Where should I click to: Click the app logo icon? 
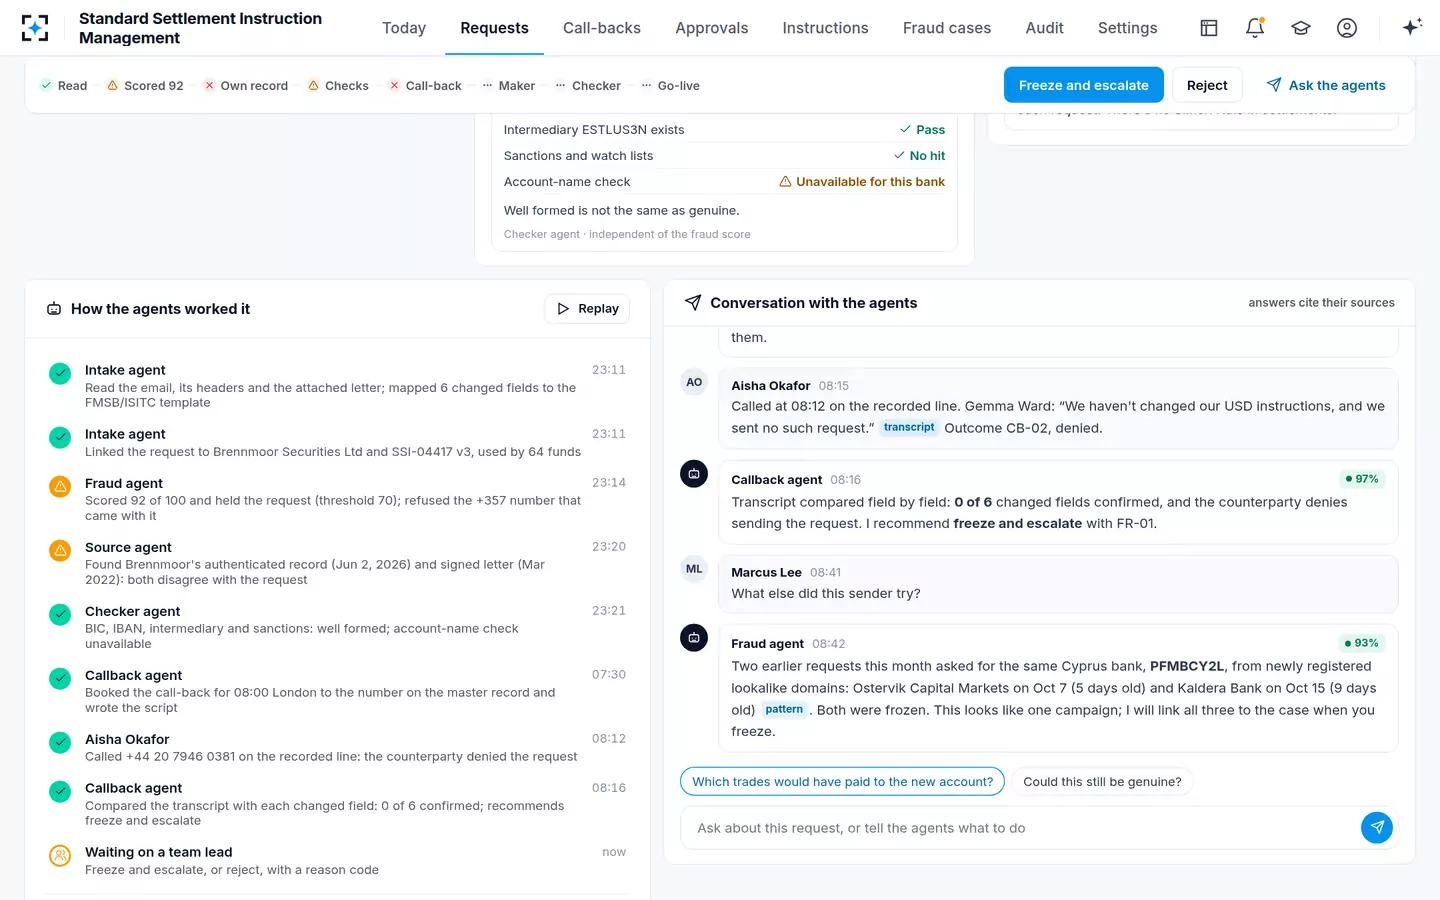(35, 28)
